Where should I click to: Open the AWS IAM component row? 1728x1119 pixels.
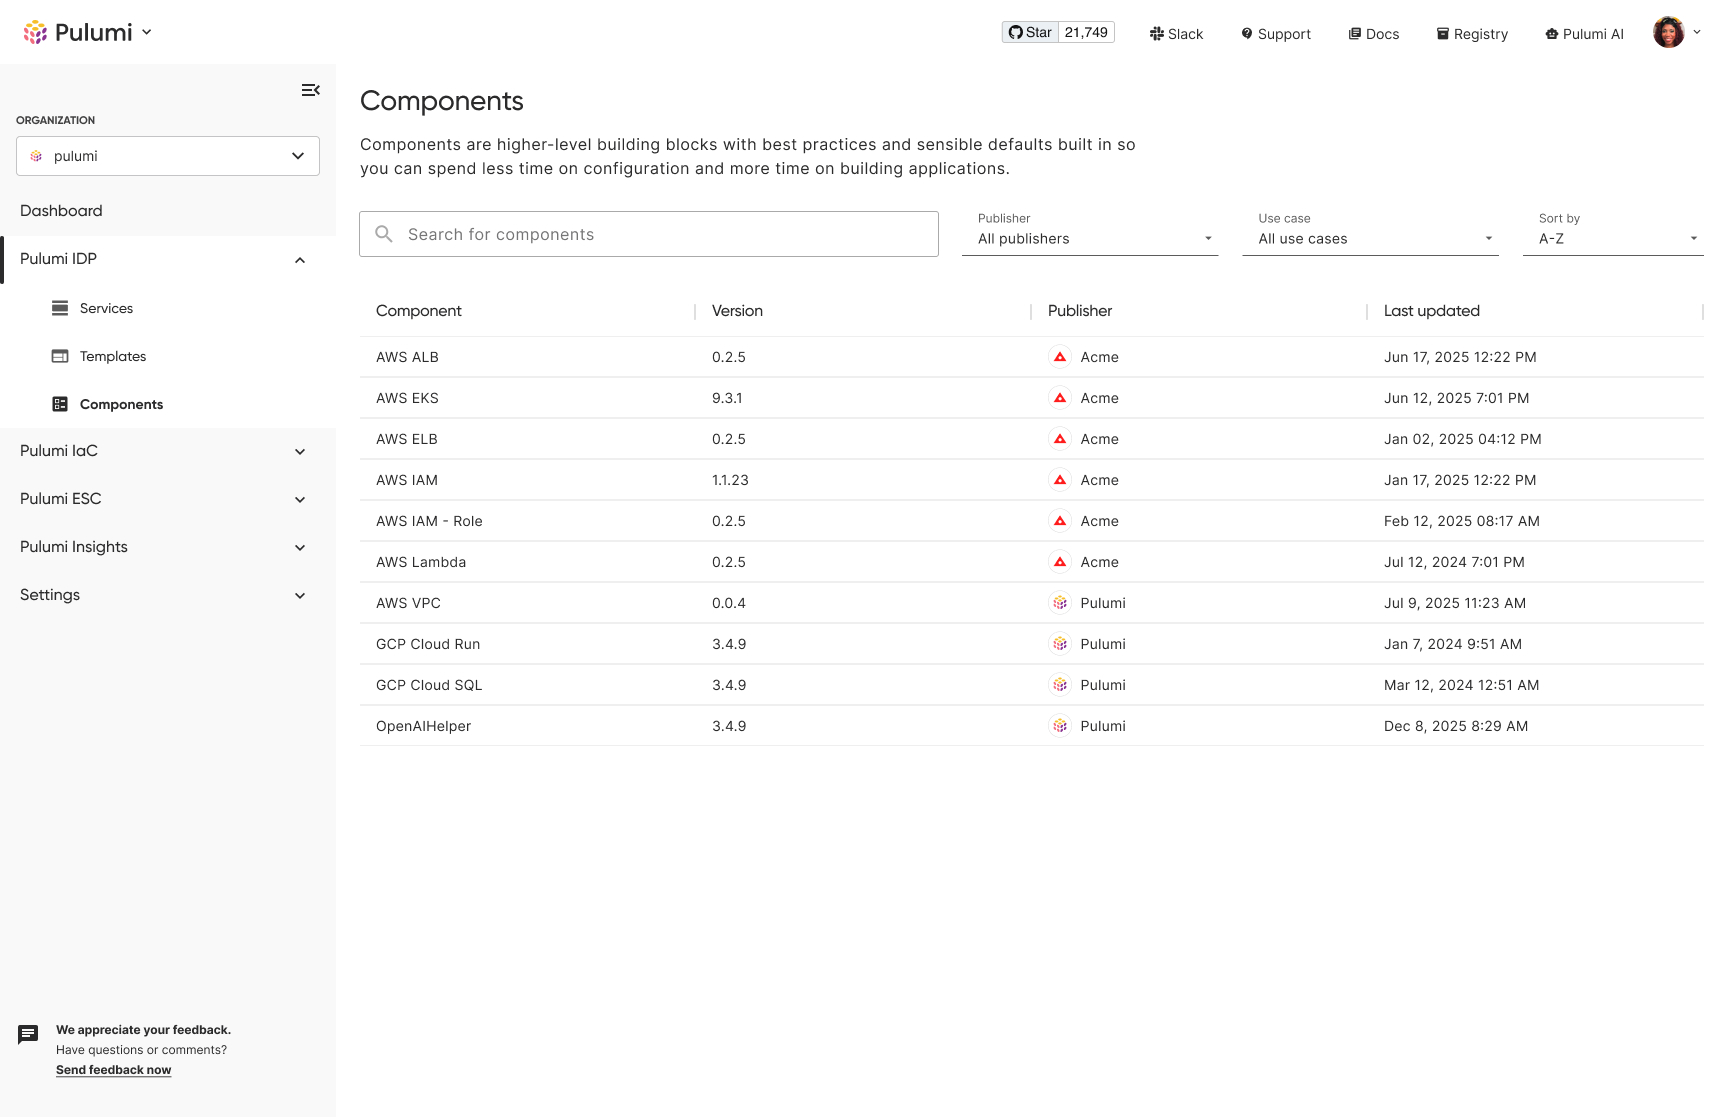(x=1032, y=480)
